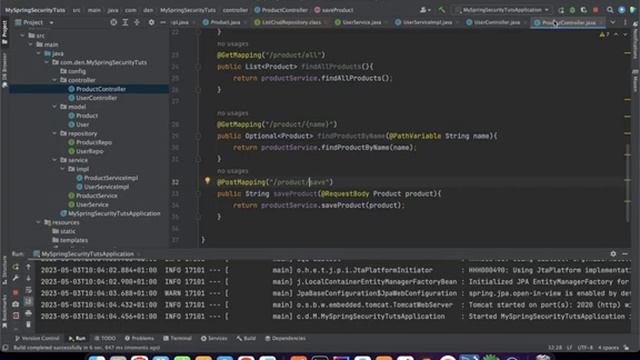The image size is (640, 360).
Task: Click the red Stop icon in top toolbar
Action: click(x=596, y=10)
